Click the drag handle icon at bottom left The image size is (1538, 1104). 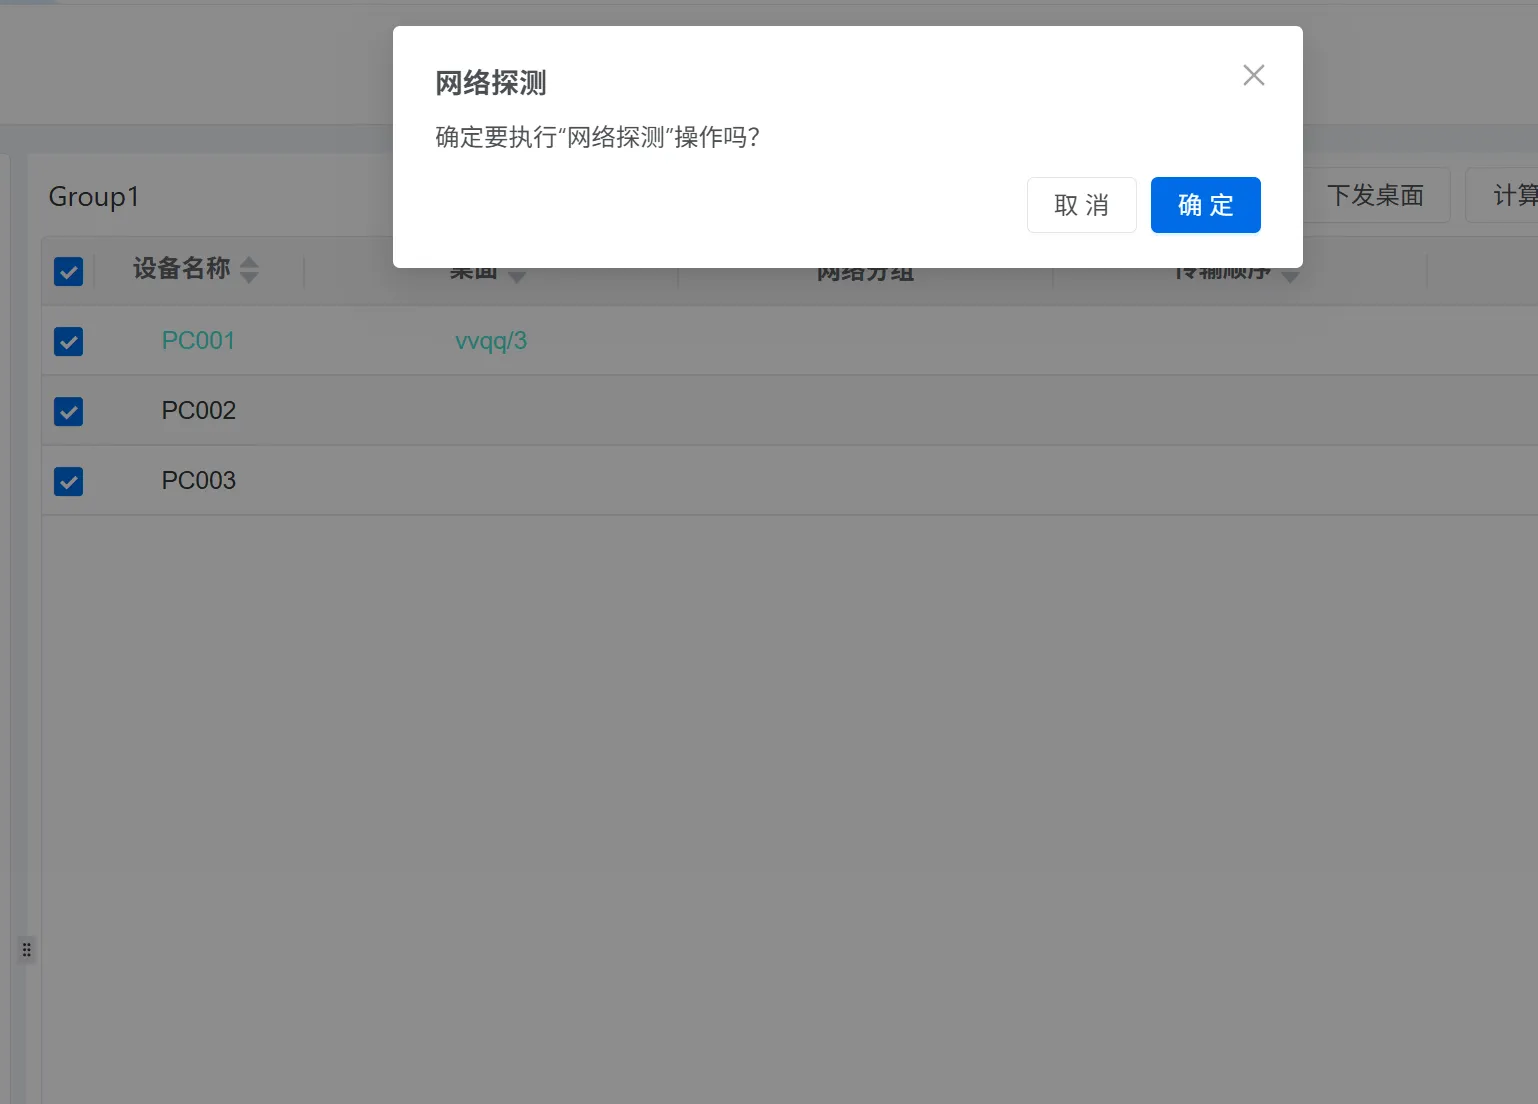click(x=26, y=949)
